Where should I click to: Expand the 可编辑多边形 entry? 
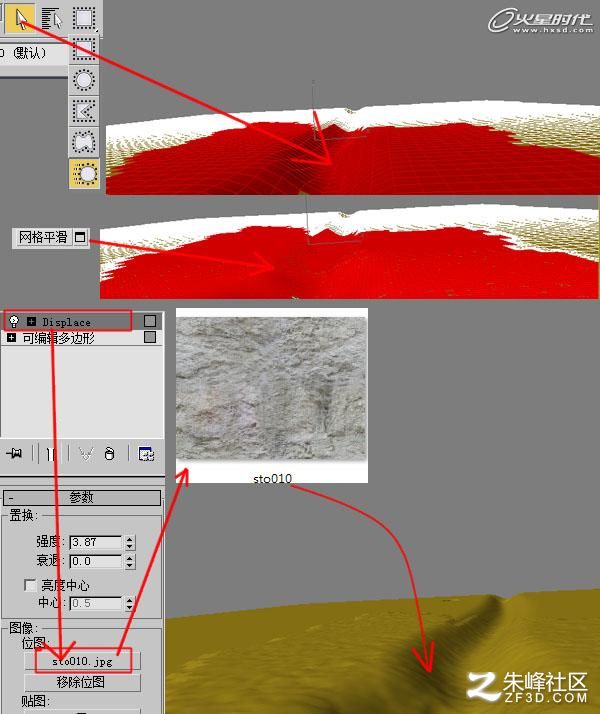click(11, 338)
